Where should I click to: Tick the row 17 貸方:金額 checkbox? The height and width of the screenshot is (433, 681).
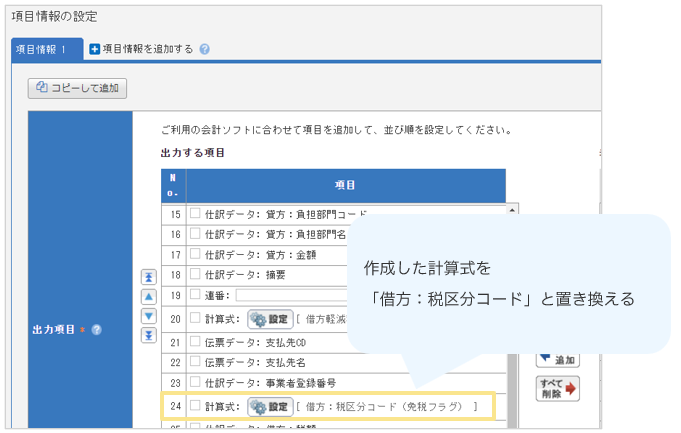pos(196,253)
